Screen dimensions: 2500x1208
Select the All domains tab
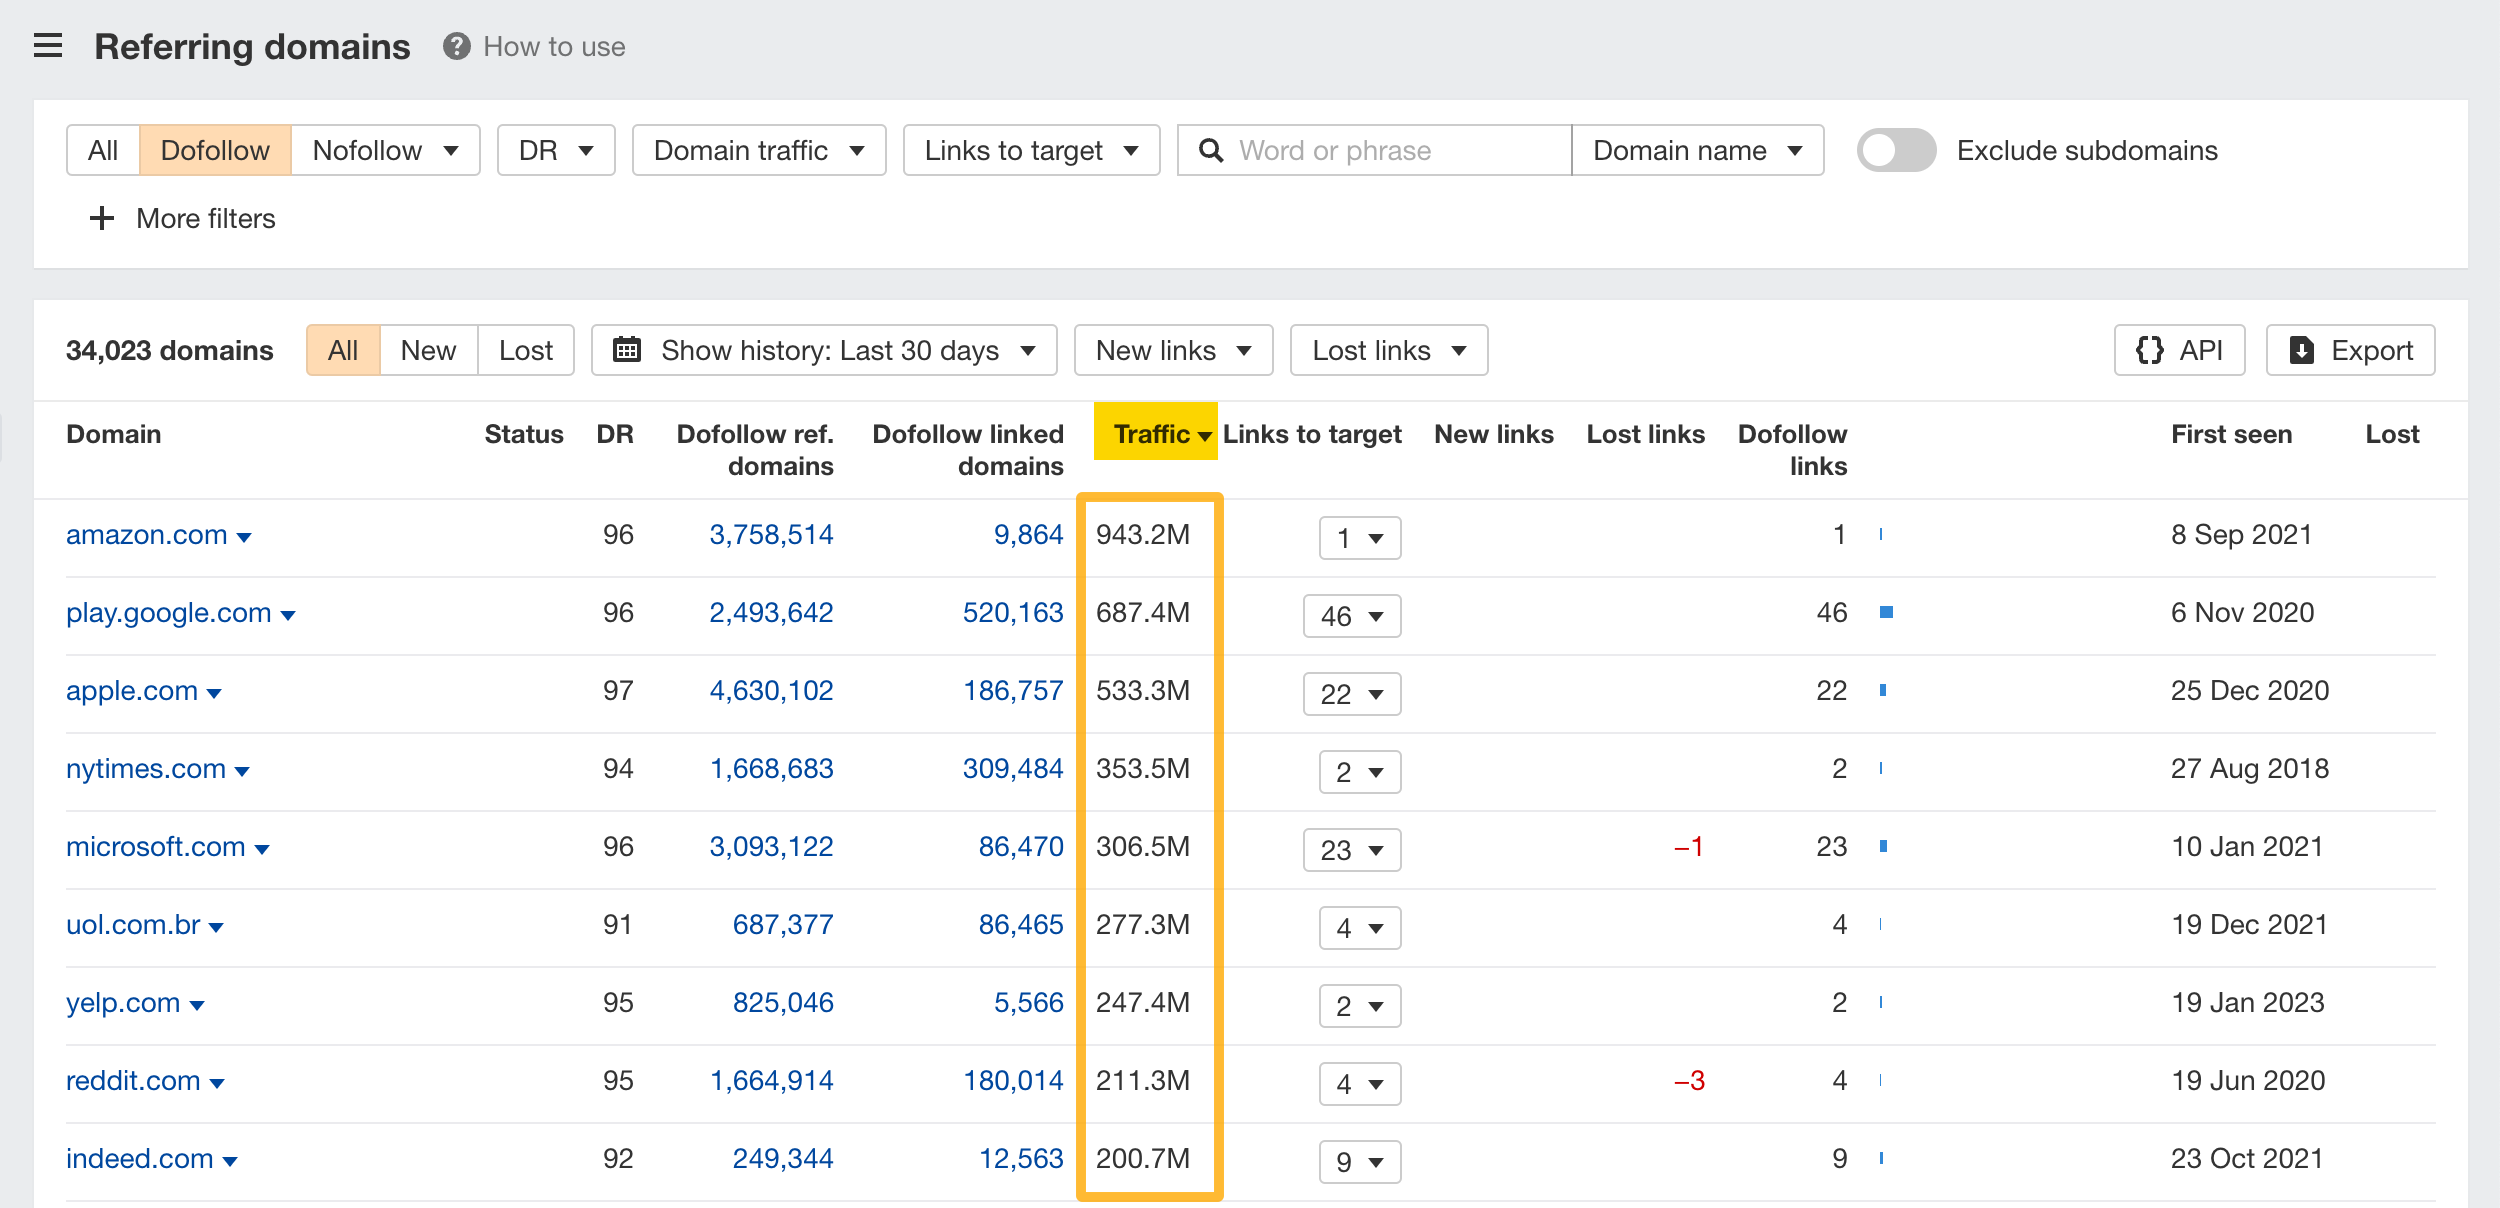343,350
